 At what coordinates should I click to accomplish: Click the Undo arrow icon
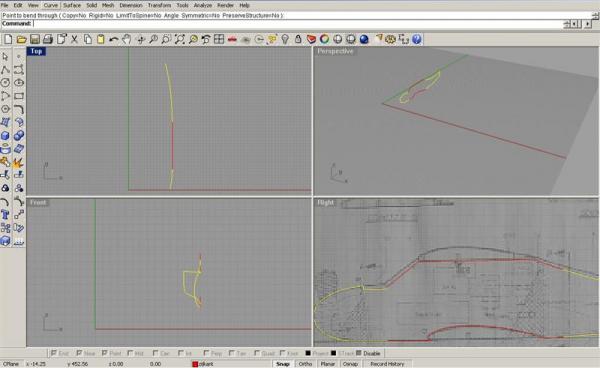tap(114, 39)
